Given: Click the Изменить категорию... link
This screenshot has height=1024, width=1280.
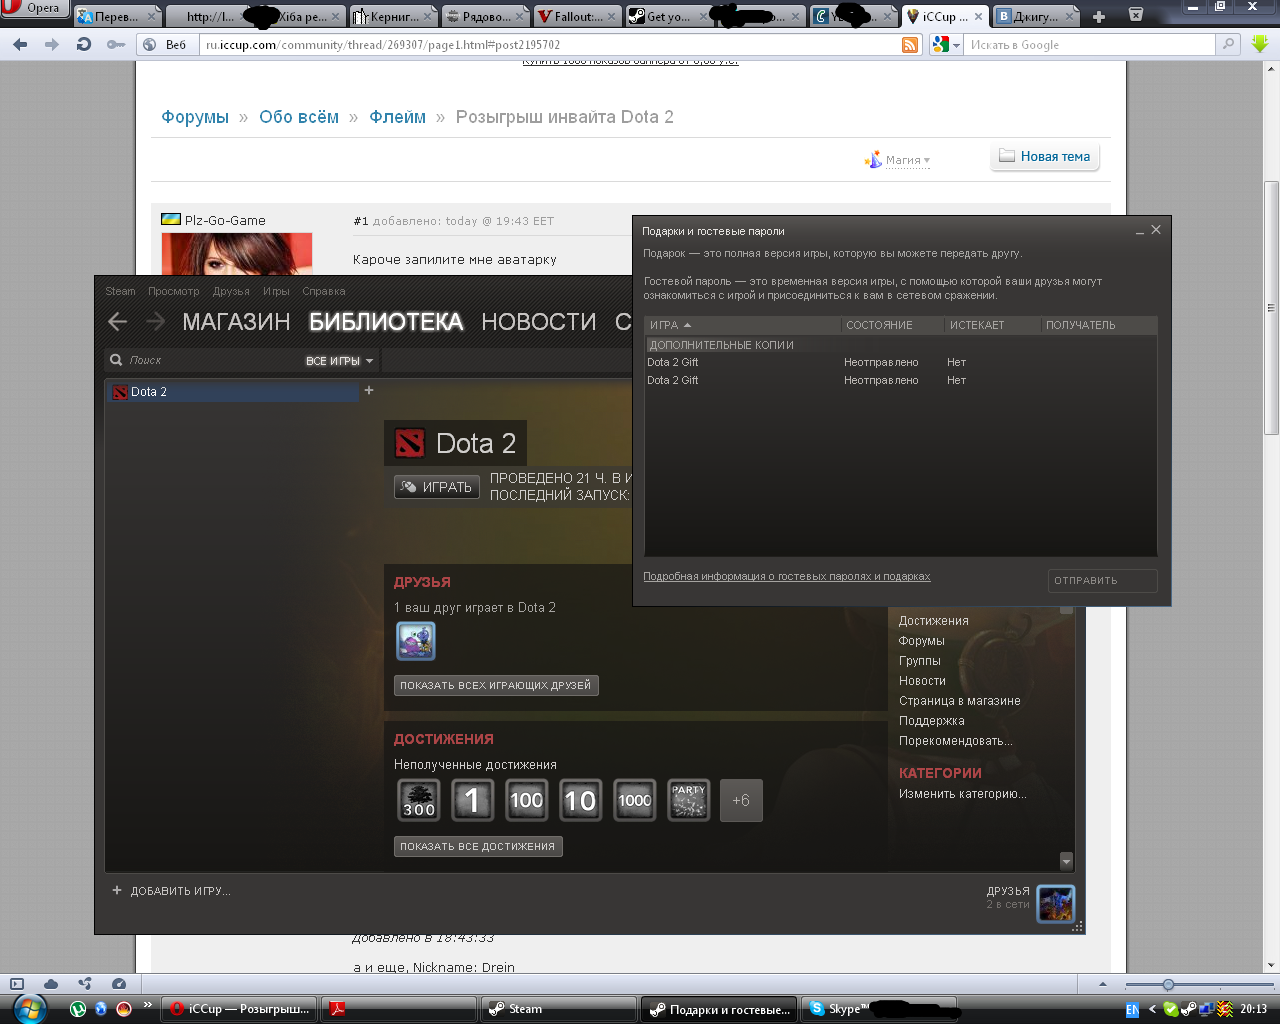Looking at the screenshot, I should point(963,794).
